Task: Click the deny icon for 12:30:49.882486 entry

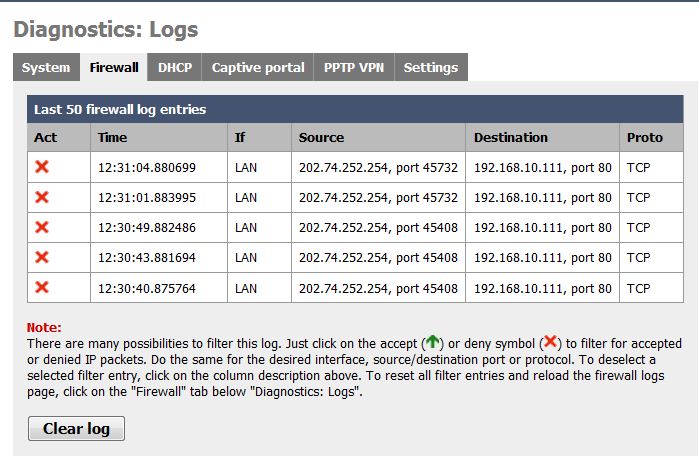Action: pyautogui.click(x=42, y=227)
